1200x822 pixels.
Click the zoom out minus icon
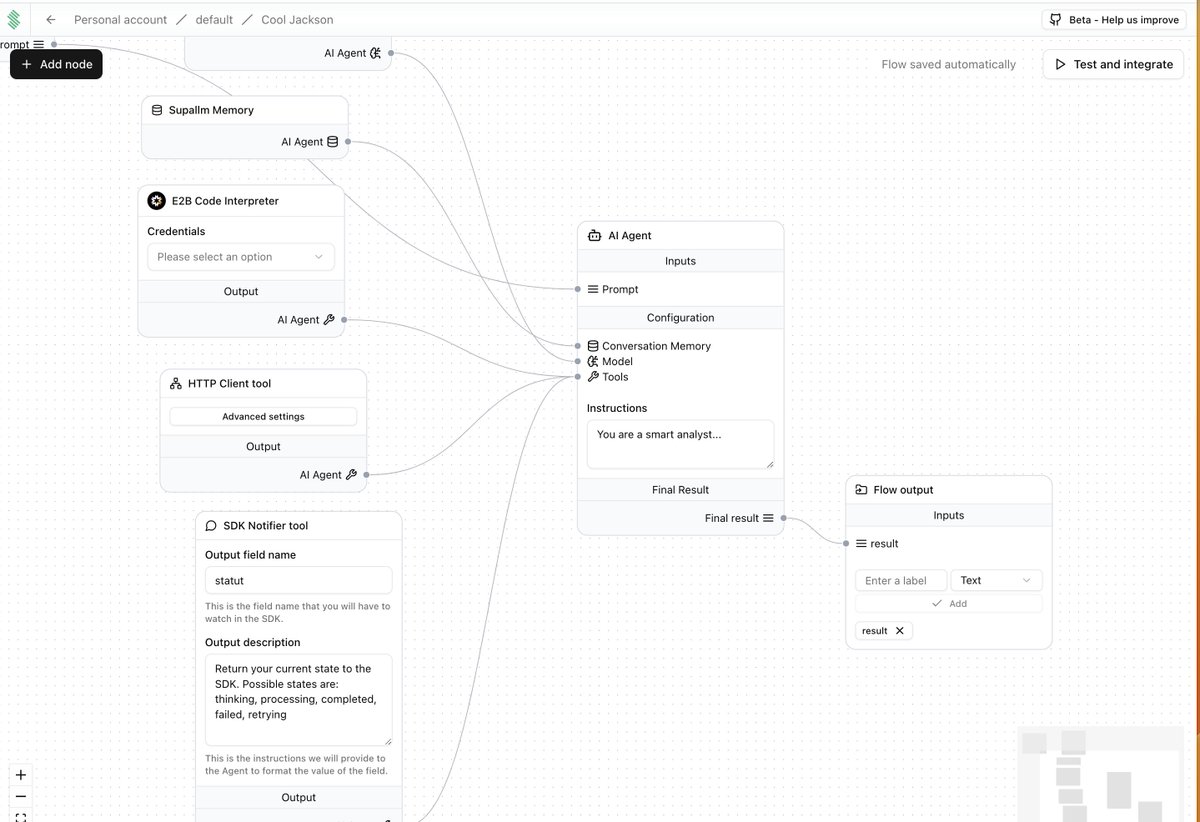tap(21, 798)
